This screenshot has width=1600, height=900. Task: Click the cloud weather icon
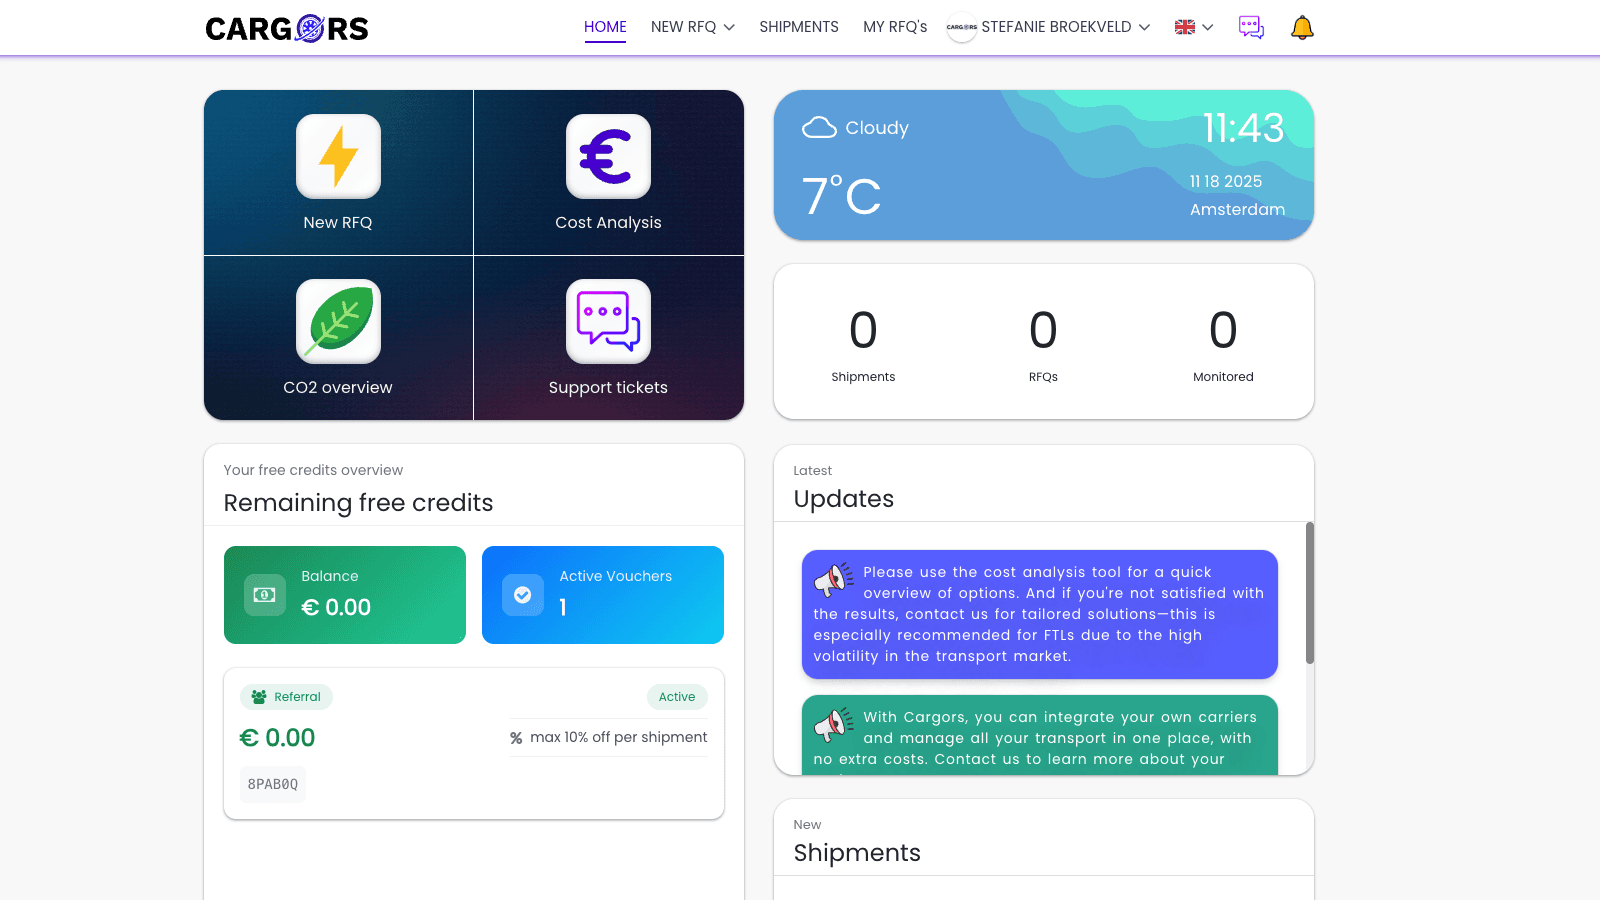pos(819,128)
